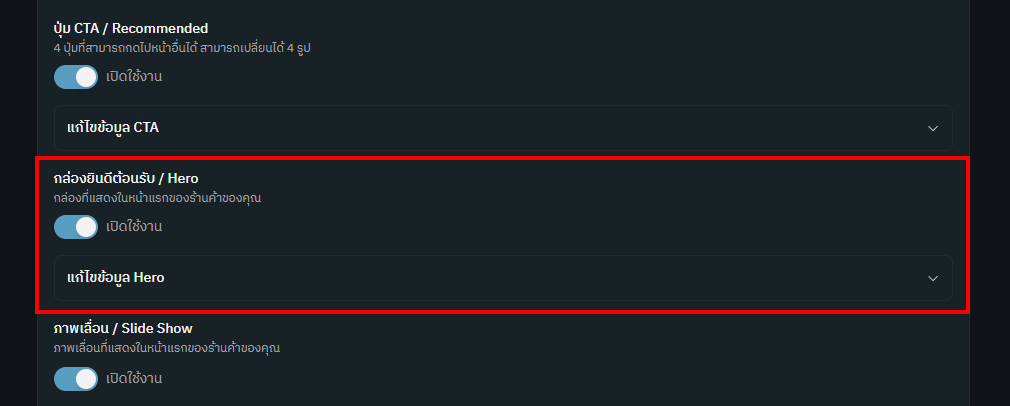Select the ภาพเลื่อน / Slide Show heading

122,328
